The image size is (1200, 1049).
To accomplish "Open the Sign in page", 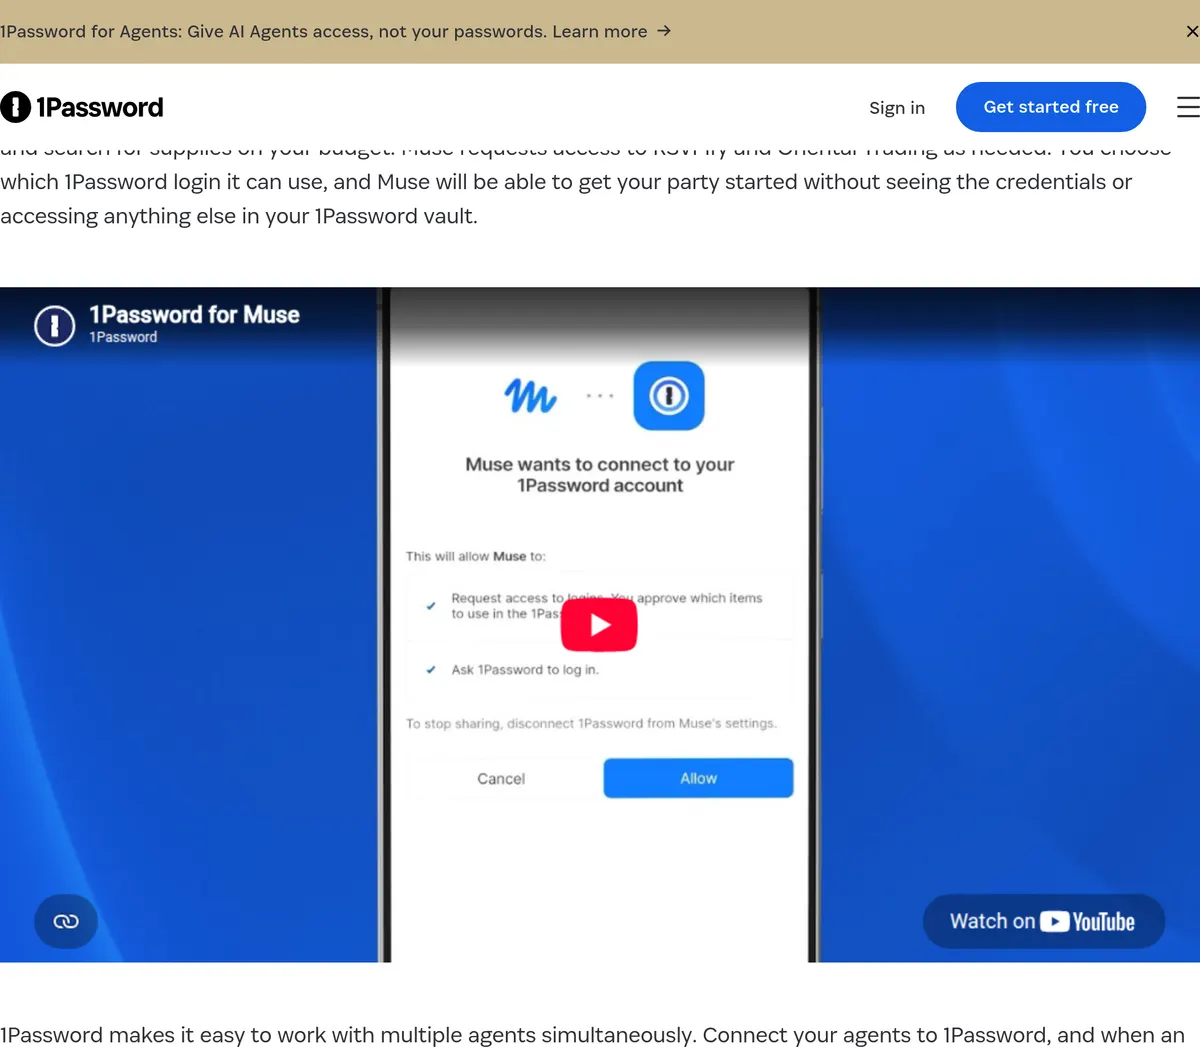I will coord(897,108).
